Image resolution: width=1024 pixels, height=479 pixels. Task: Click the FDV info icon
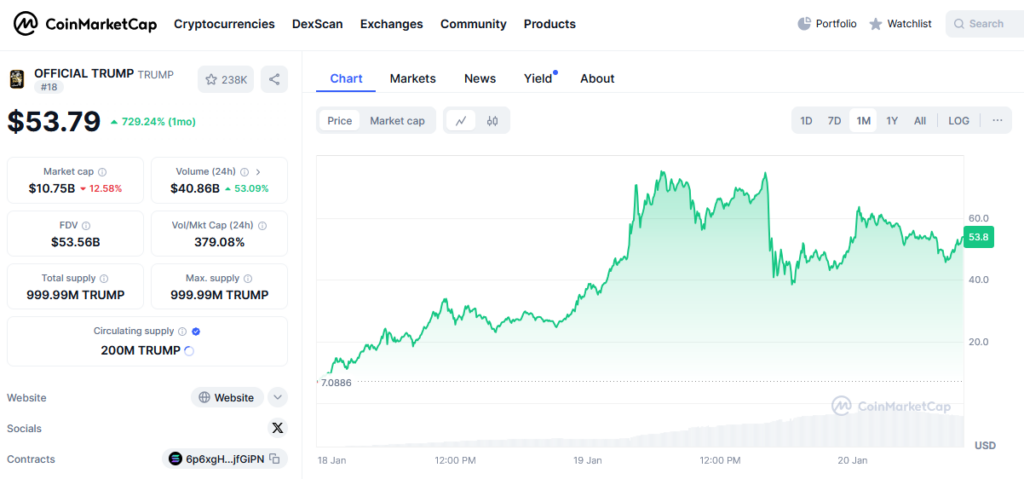[86, 225]
